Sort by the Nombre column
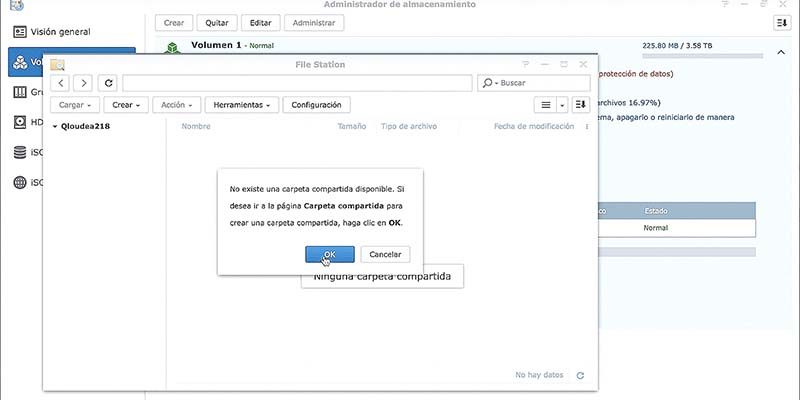The image size is (800, 400). point(196,127)
